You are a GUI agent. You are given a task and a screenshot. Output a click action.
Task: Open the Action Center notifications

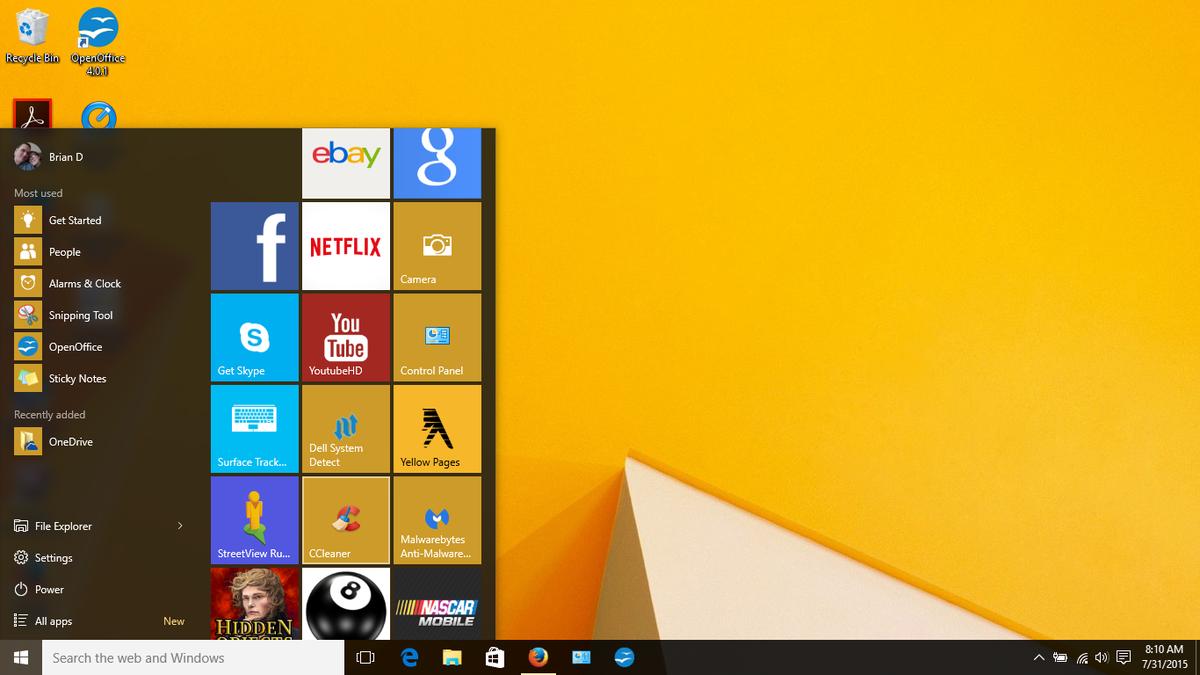1123,657
